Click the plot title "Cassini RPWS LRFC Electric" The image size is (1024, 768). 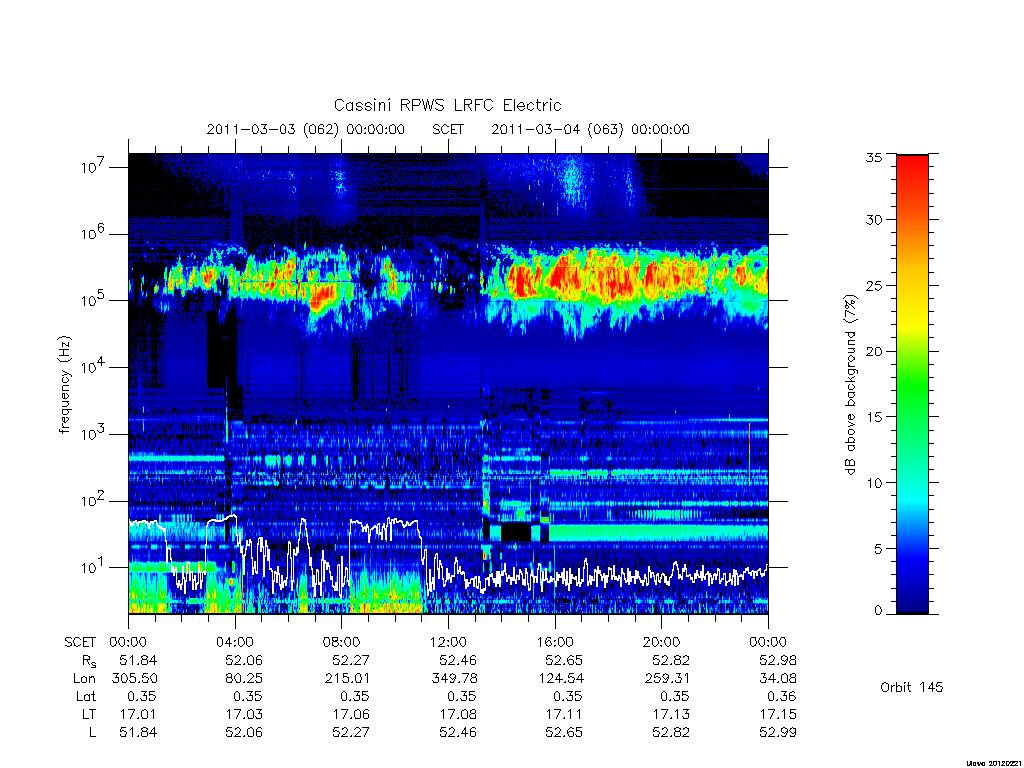(x=447, y=105)
